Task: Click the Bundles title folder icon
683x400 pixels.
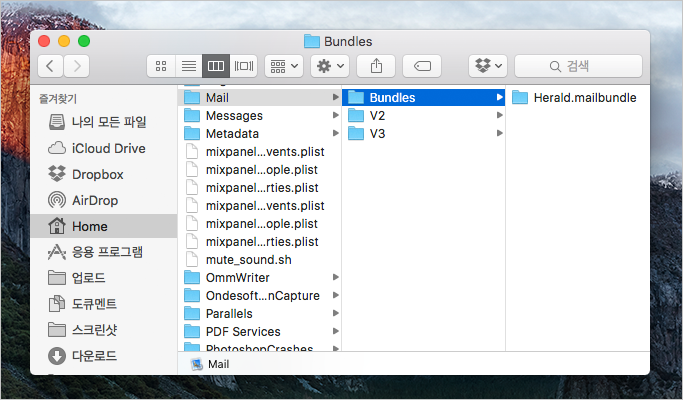Action: (311, 41)
